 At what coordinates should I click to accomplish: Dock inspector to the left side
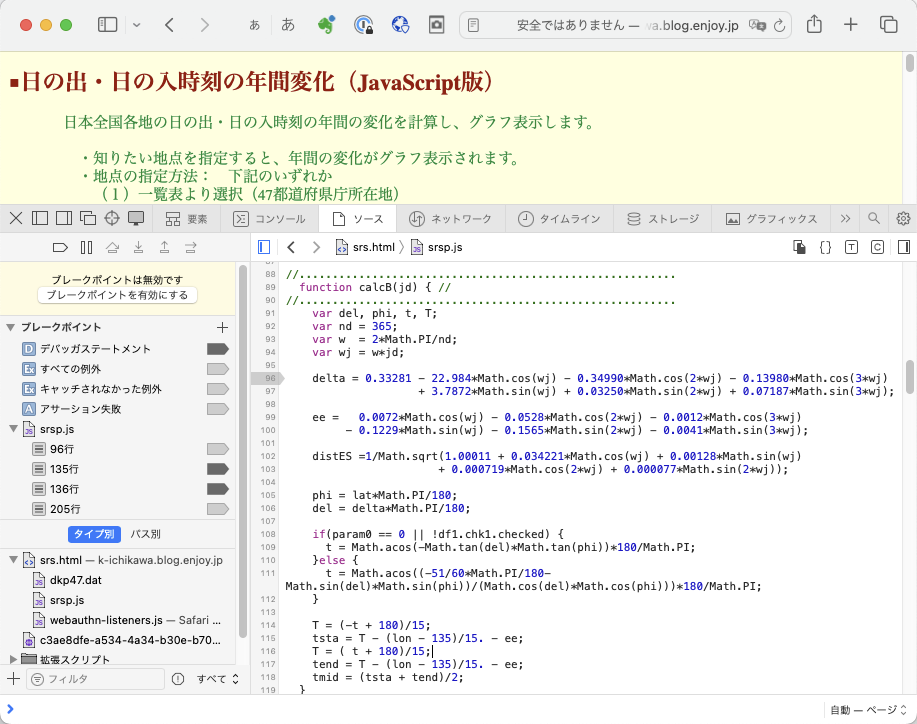pos(40,218)
